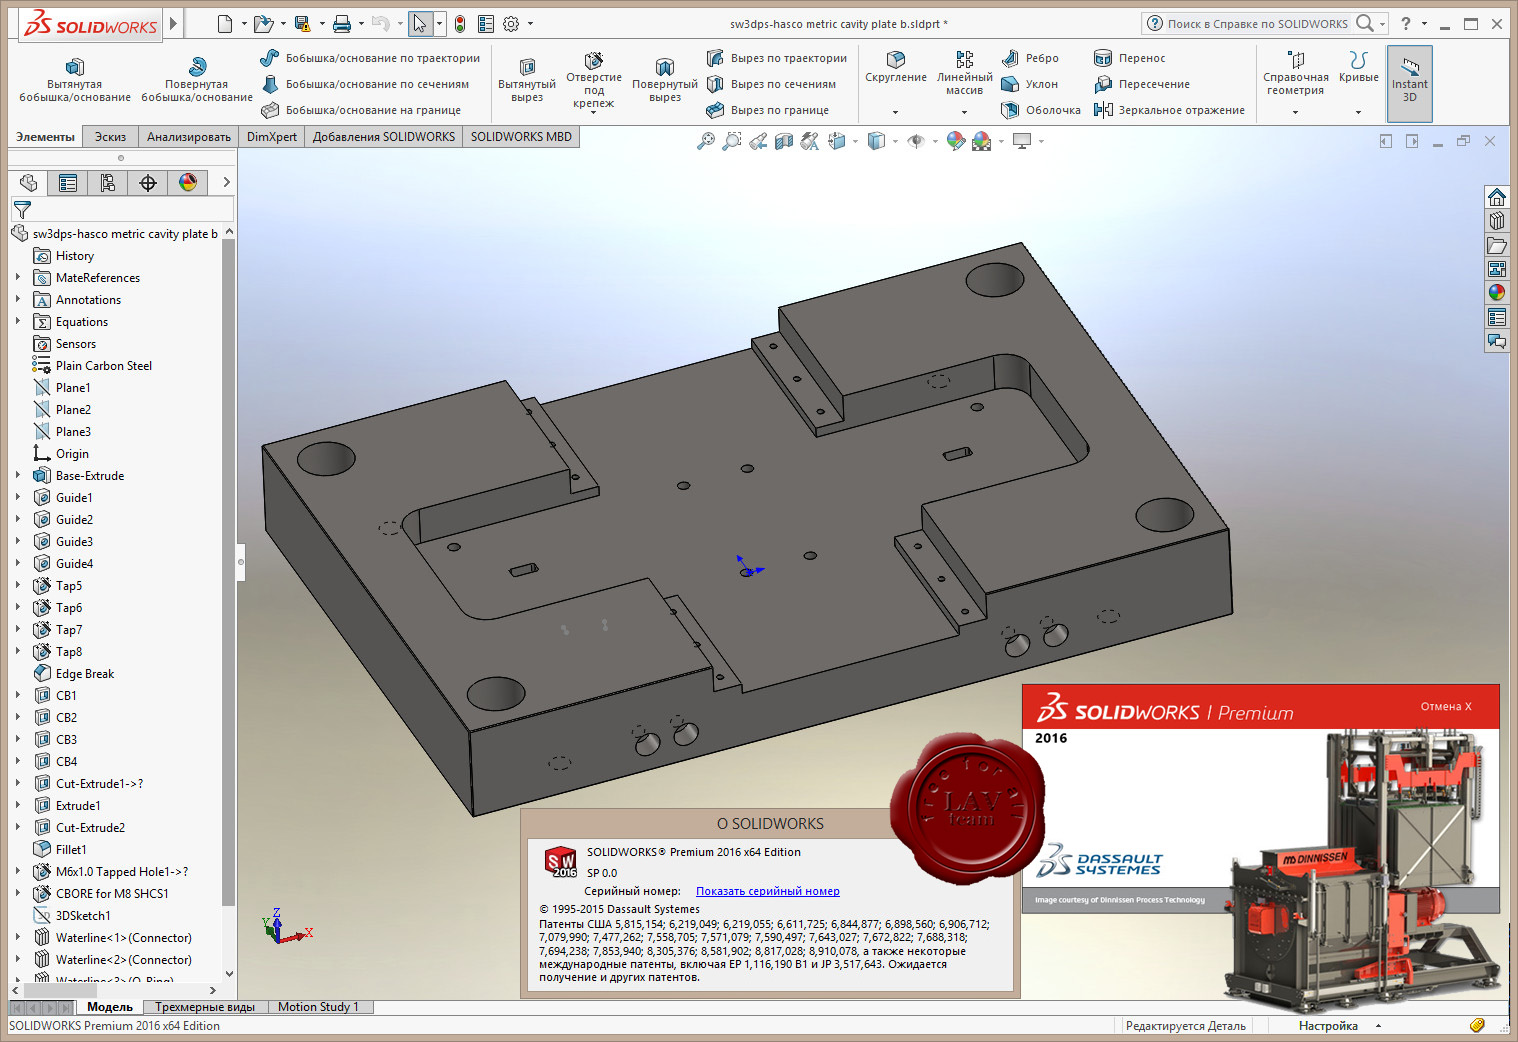Click the Fillet (Скругление) tool
The width and height of the screenshot is (1518, 1042).
(896, 66)
